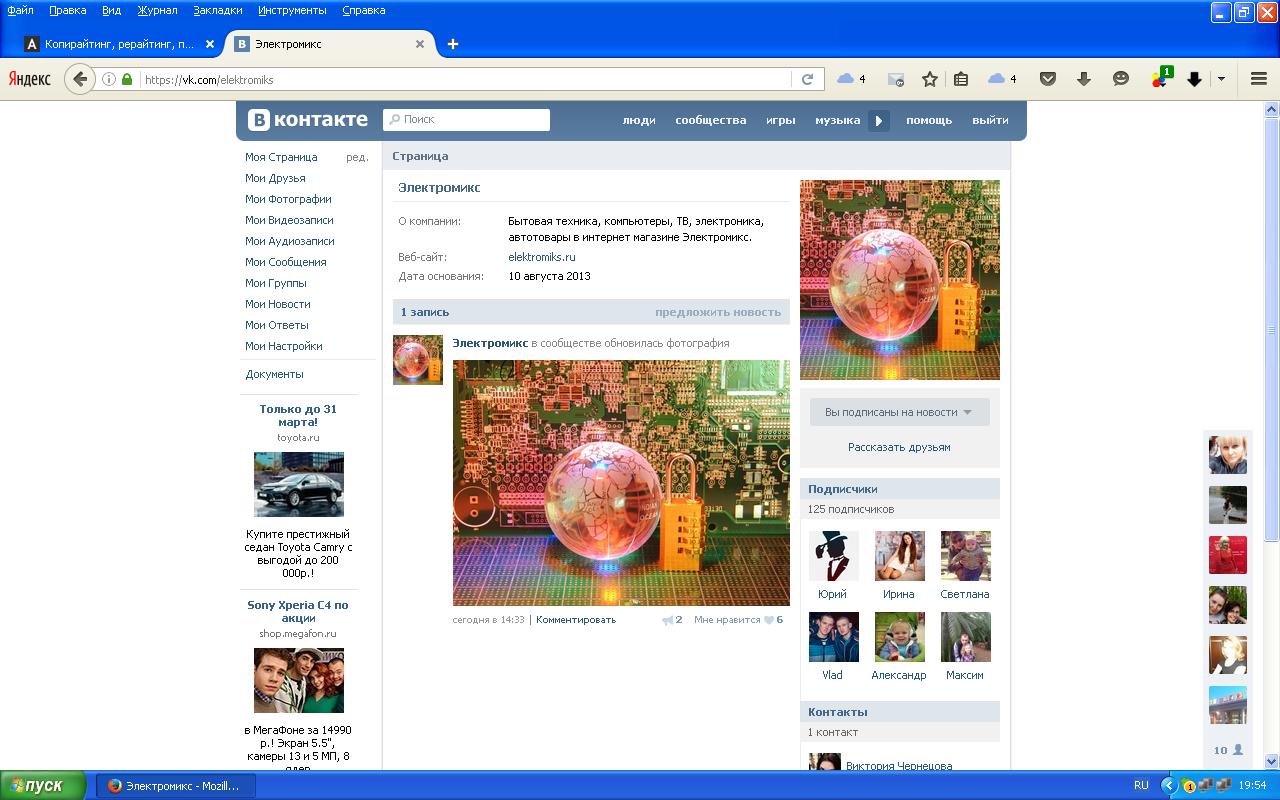Open the Документы sidebar link
This screenshot has width=1280, height=800.
pos(274,374)
